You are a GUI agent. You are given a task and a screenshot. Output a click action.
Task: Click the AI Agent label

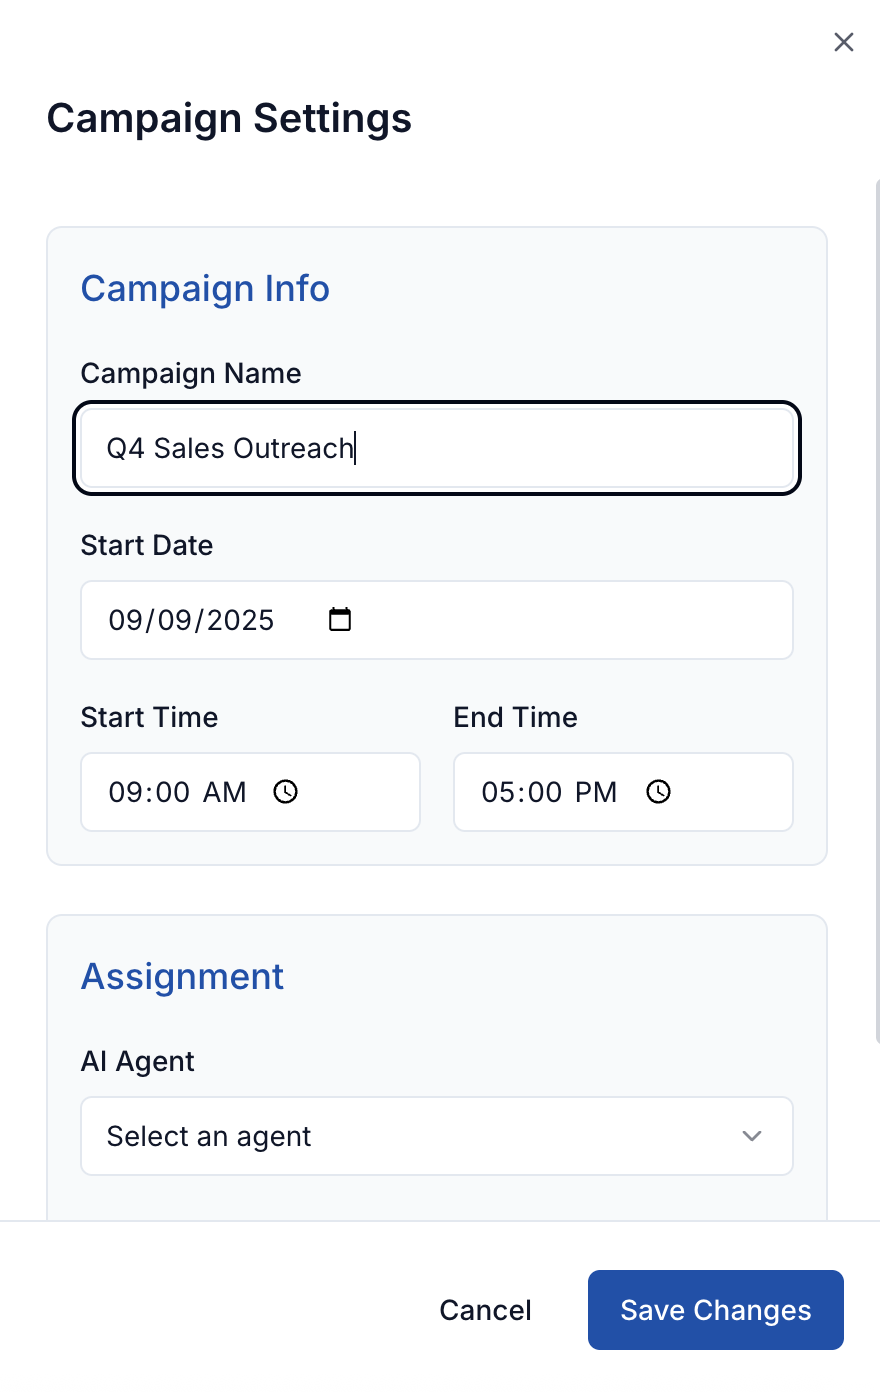[138, 1061]
